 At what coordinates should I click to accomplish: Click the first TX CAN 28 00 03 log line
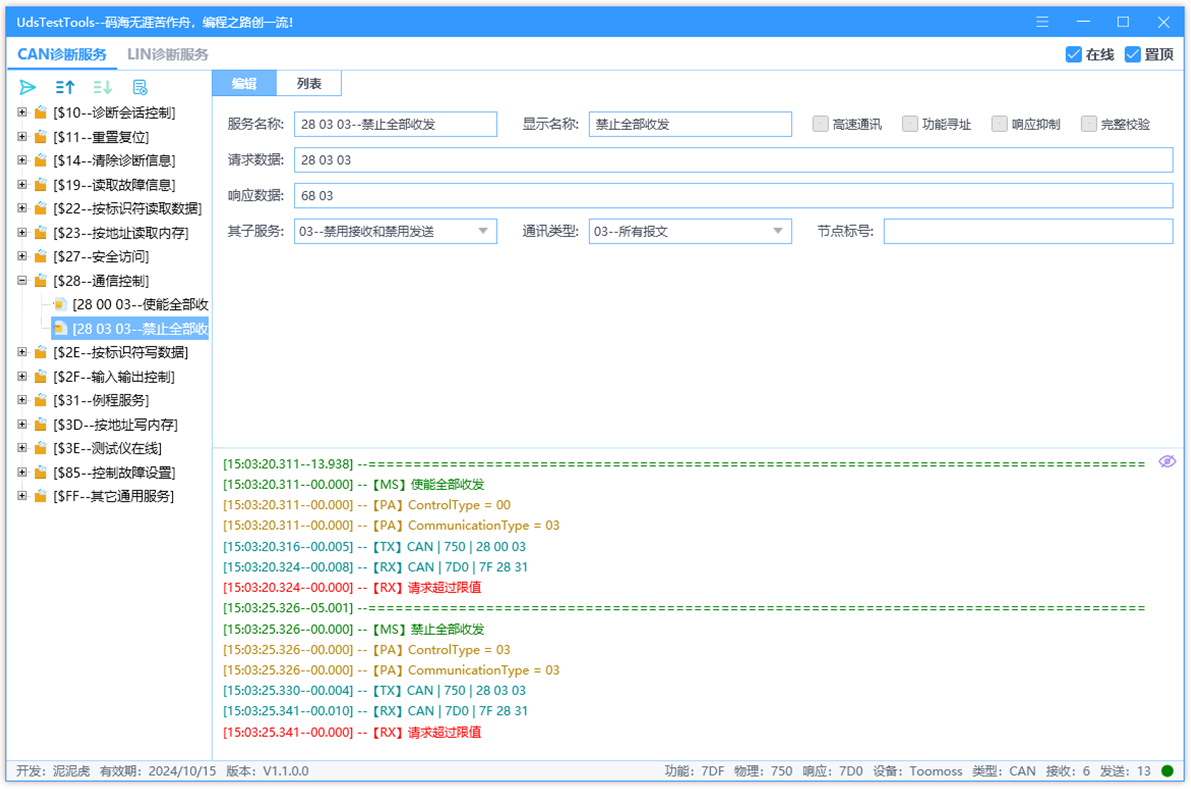(374, 547)
